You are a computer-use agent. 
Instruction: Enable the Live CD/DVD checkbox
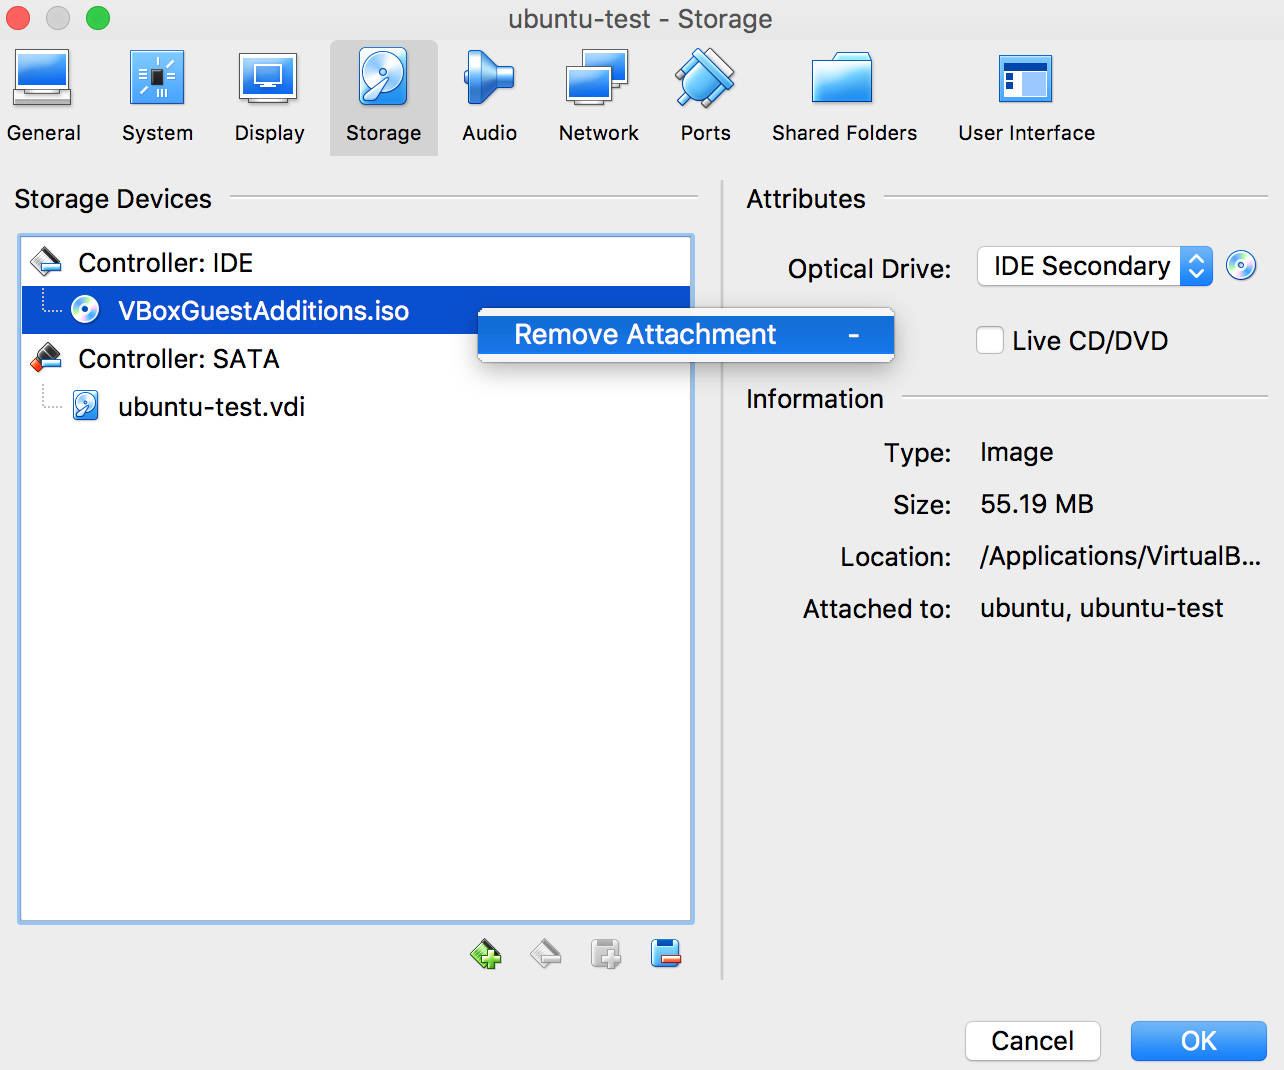click(990, 340)
